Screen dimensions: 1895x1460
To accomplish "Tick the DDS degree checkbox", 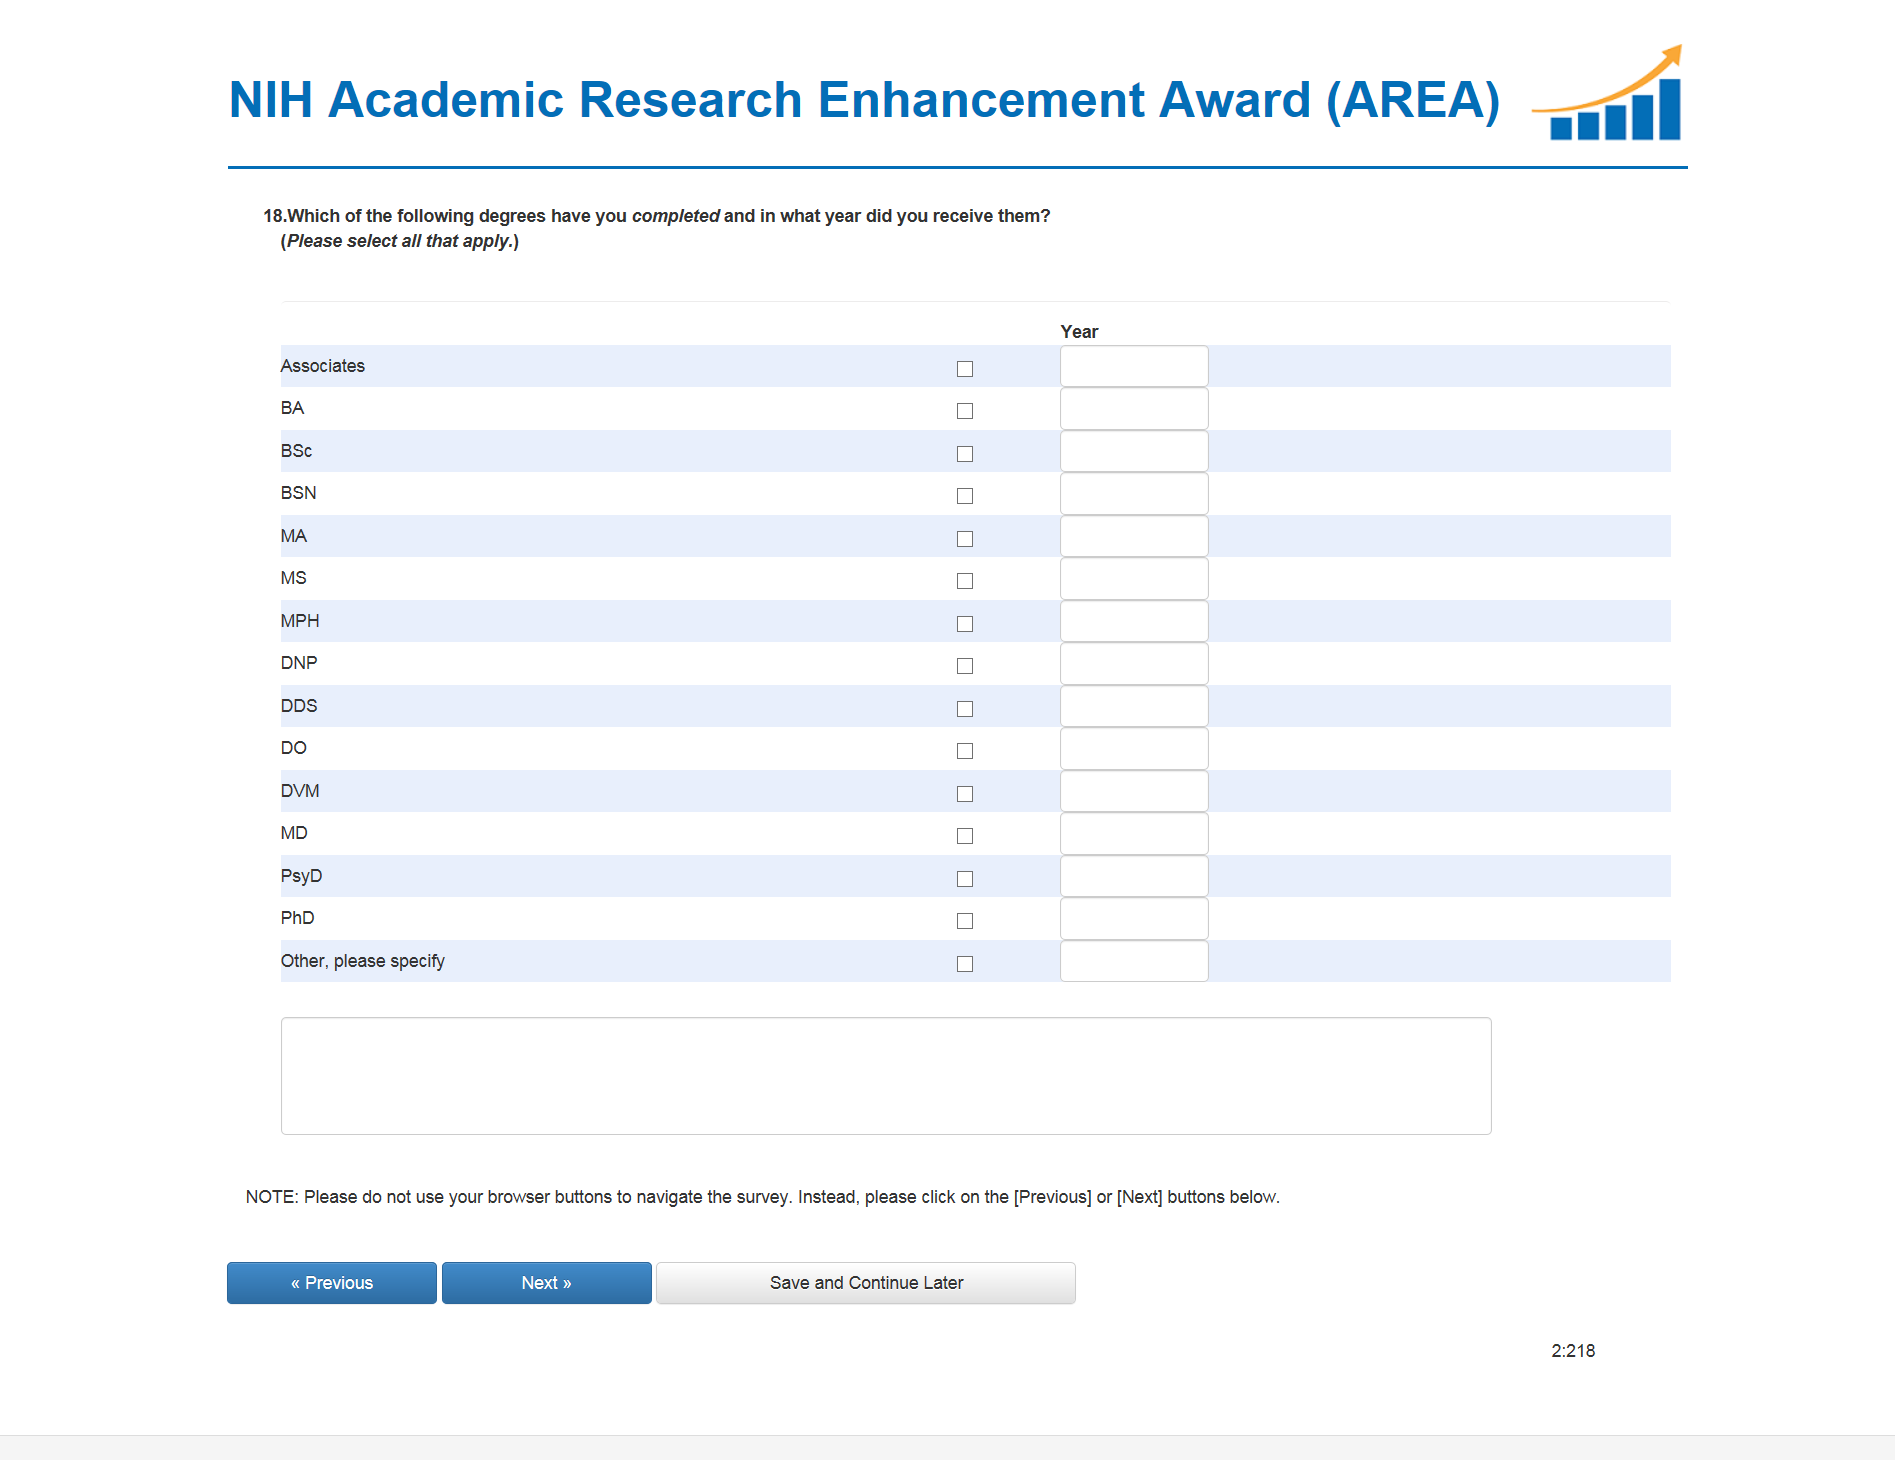I will 965,709.
